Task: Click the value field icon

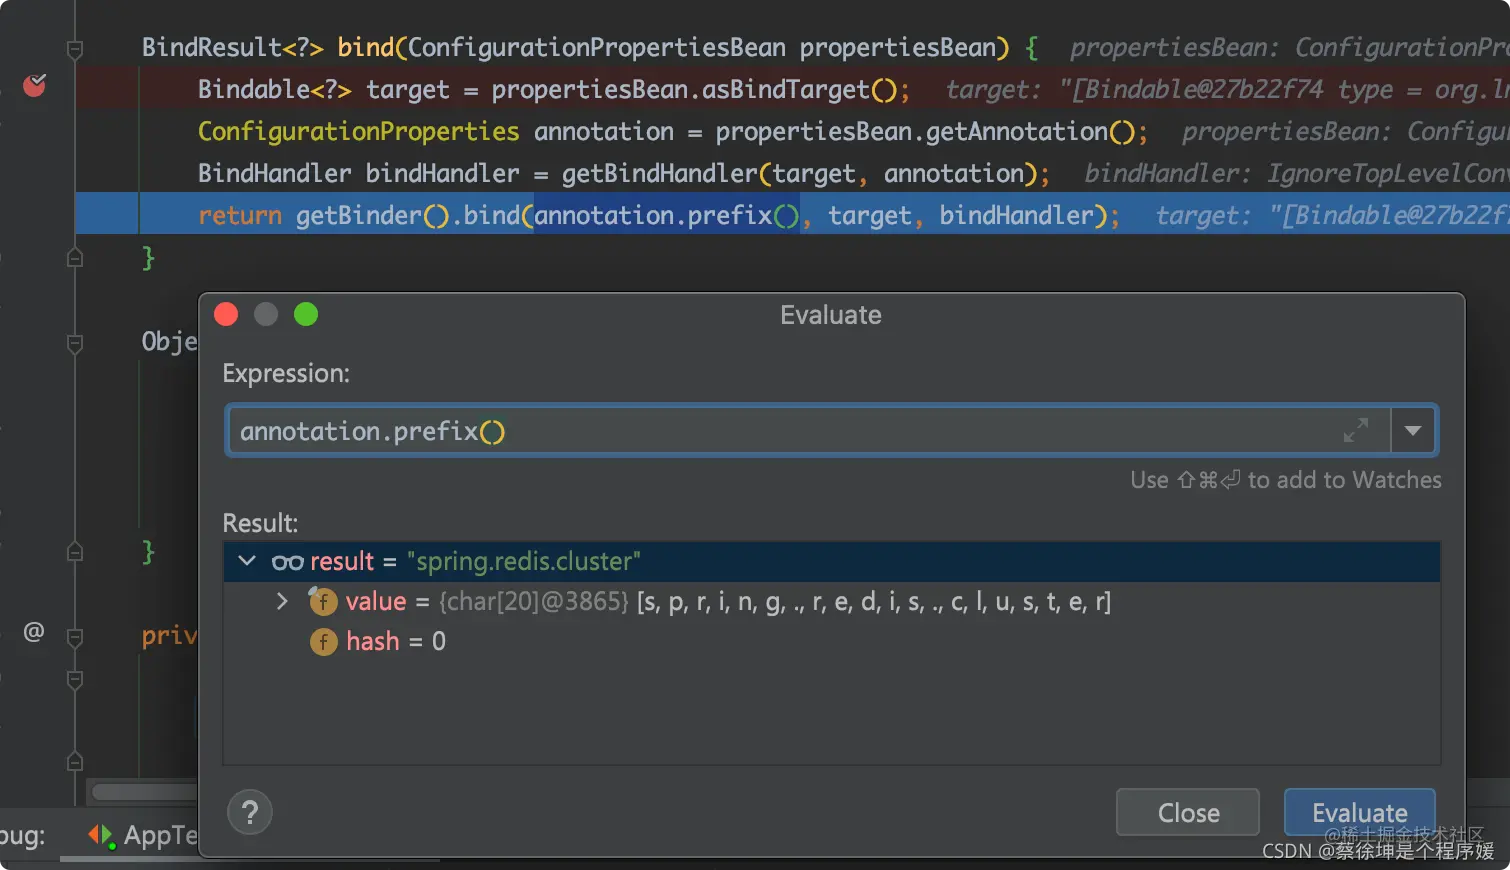Action: click(322, 601)
